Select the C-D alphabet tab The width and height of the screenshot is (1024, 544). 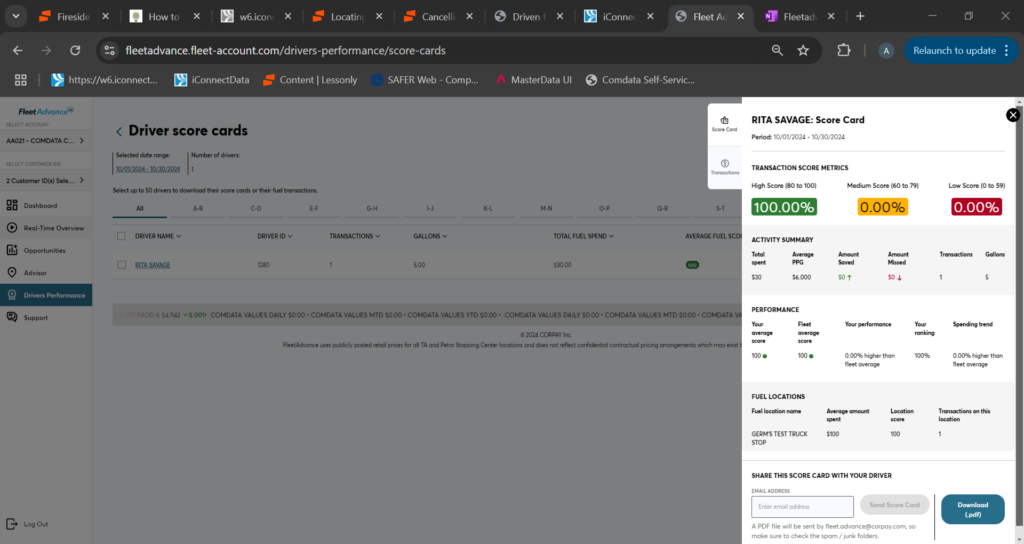click(x=256, y=208)
